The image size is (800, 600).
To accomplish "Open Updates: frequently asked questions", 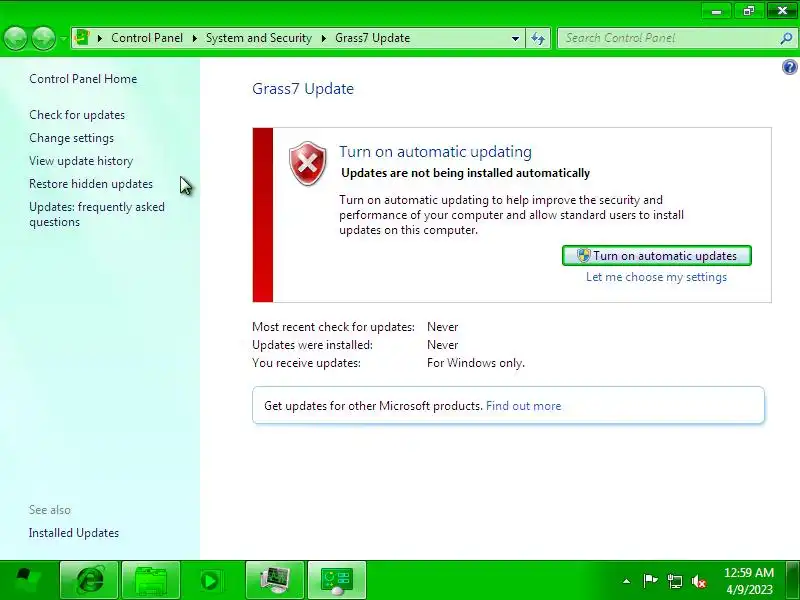I will tap(97, 214).
